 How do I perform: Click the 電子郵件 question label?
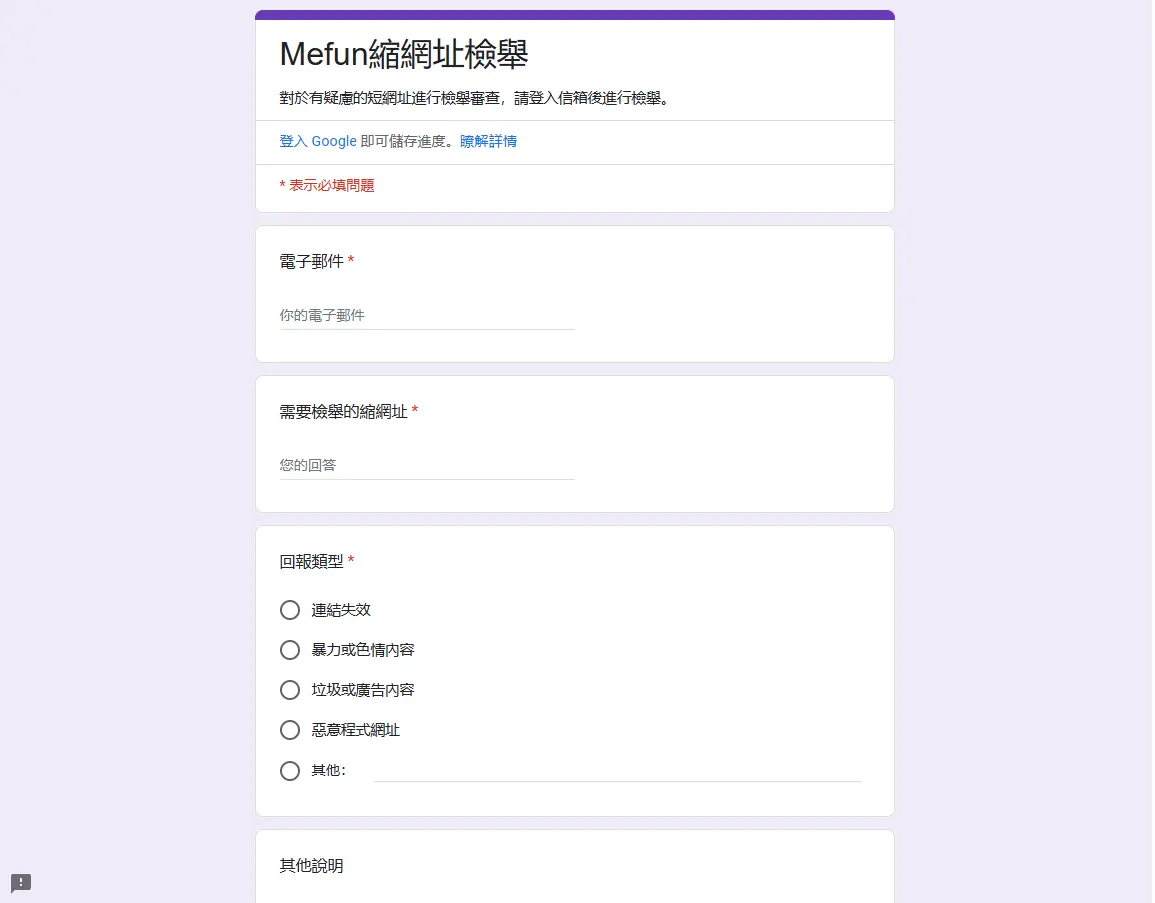coord(311,261)
